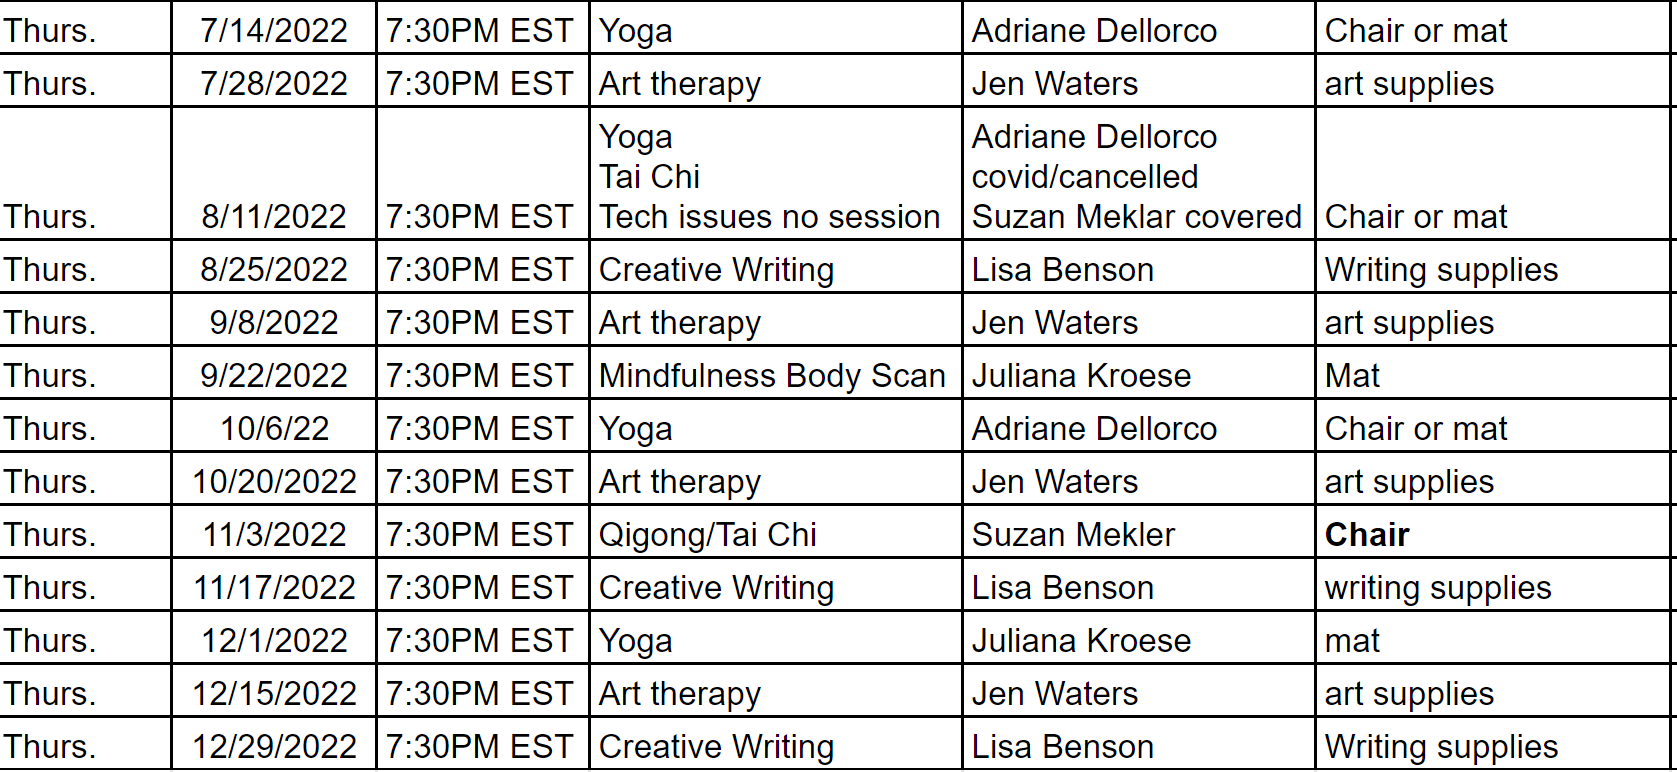Select the Mindfulness Body Scan cell
This screenshot has height=772, width=1677.
(x=772, y=375)
